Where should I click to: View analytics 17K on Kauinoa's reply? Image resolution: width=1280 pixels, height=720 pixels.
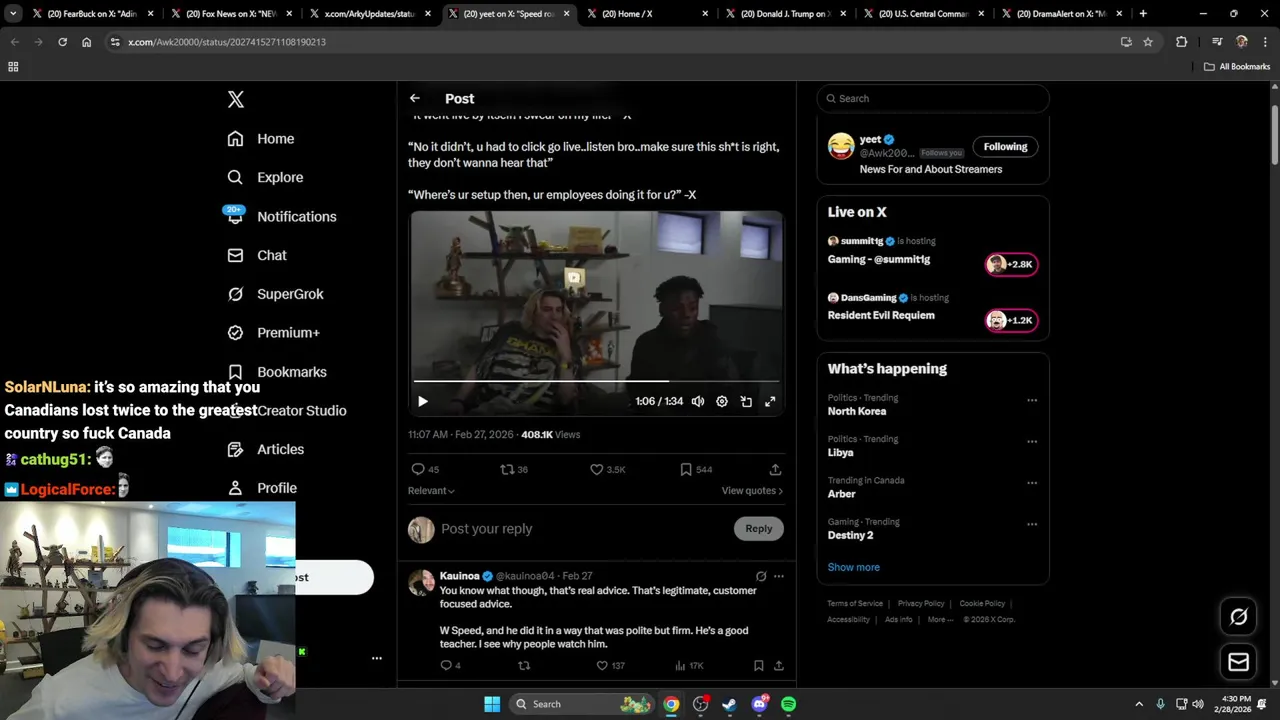(x=689, y=665)
